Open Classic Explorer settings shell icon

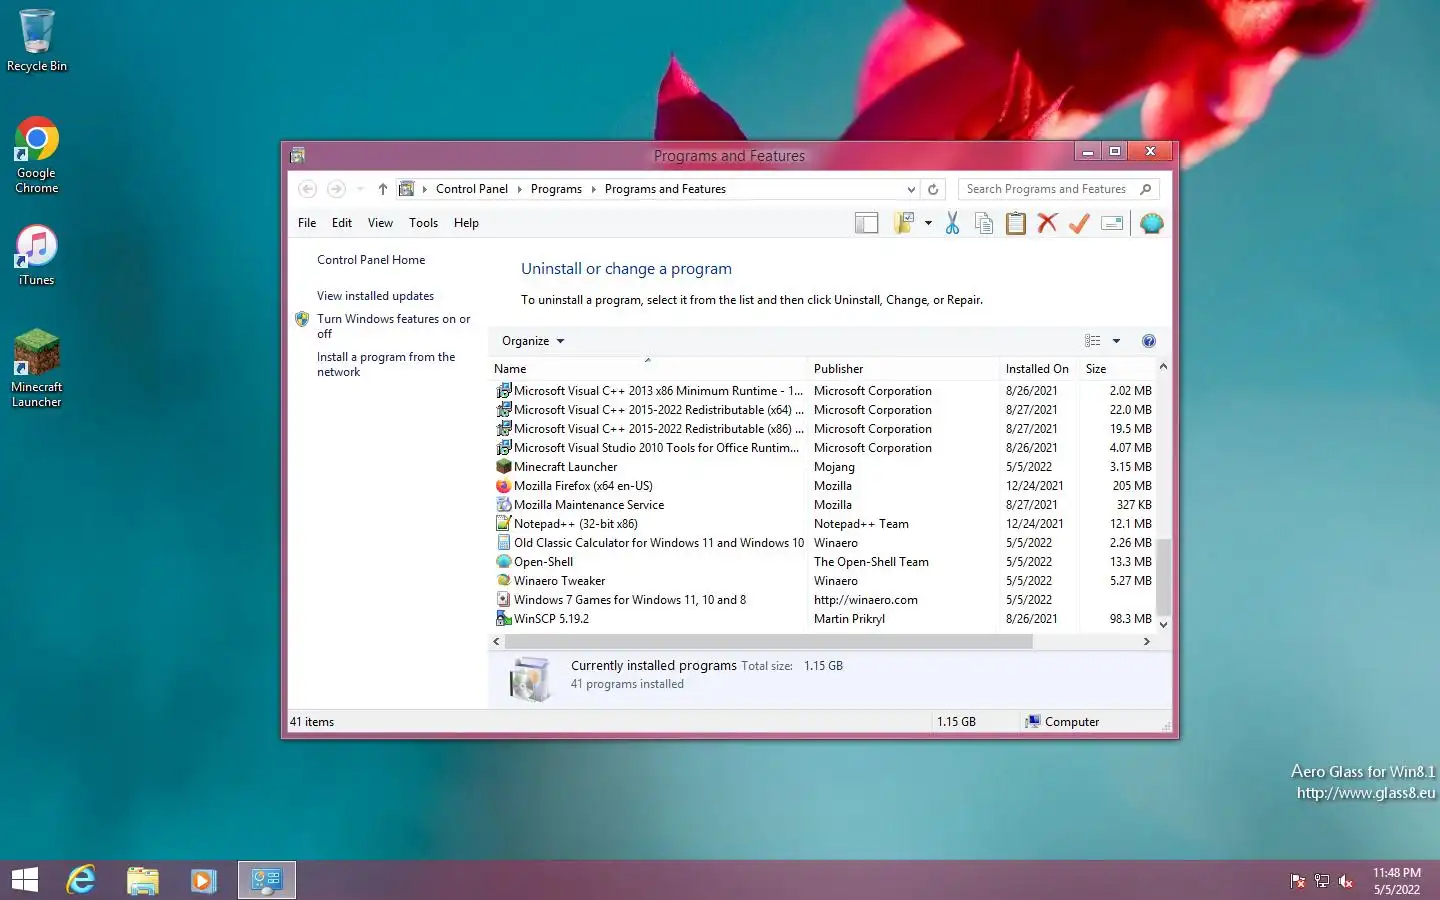click(1151, 223)
